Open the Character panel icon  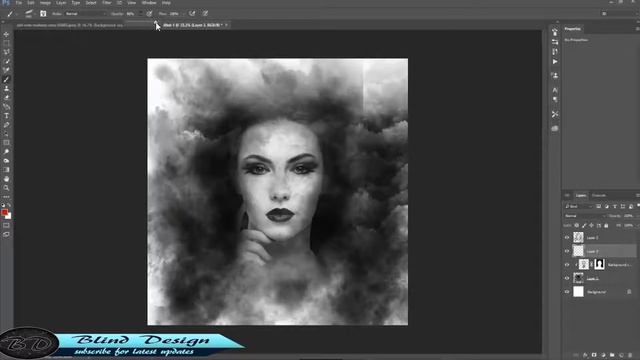(555, 90)
